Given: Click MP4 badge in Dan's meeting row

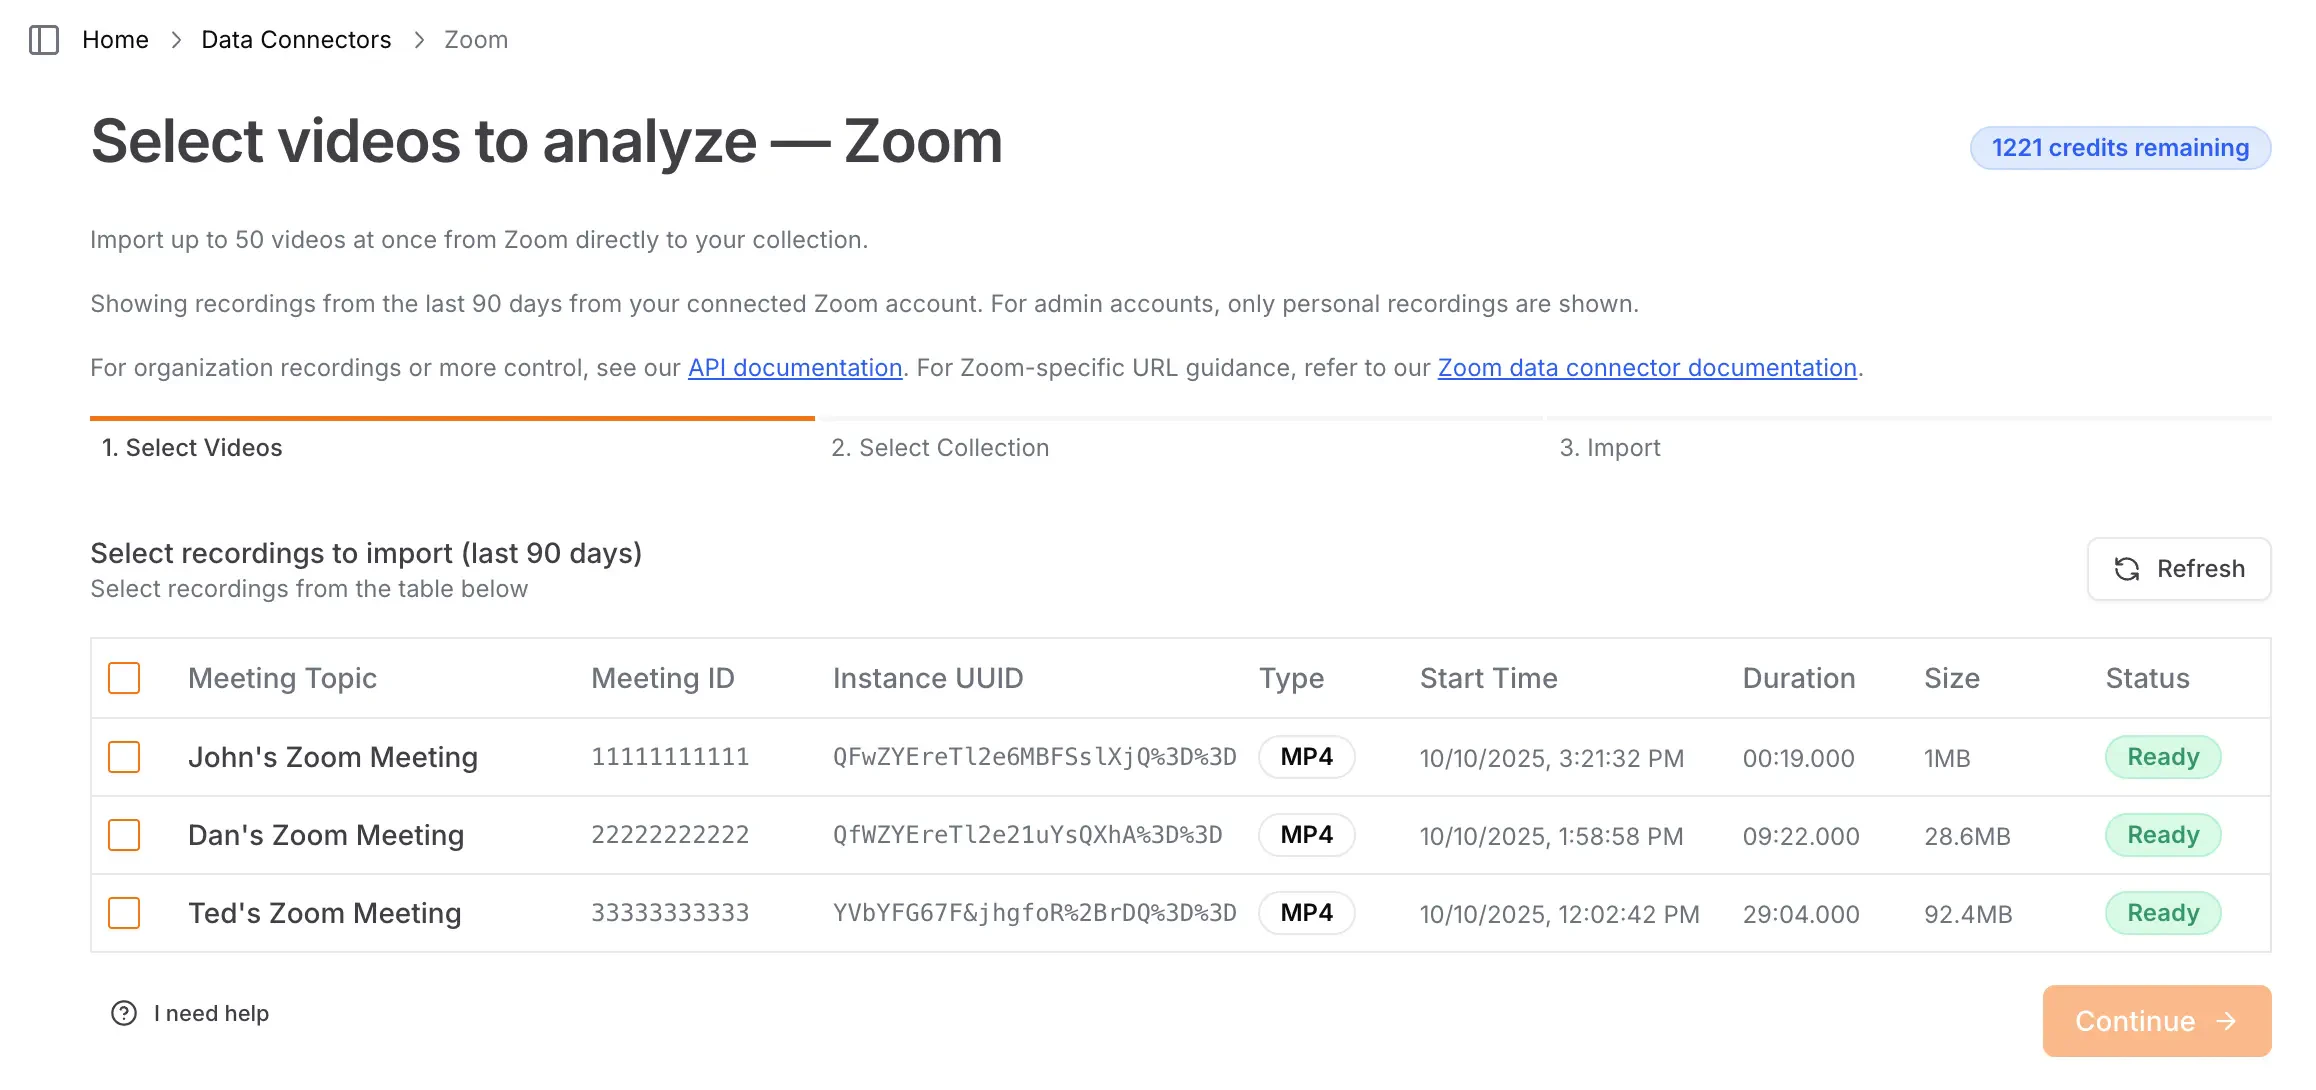Looking at the screenshot, I should (x=1307, y=835).
